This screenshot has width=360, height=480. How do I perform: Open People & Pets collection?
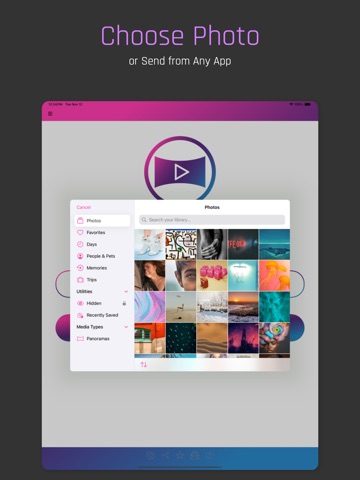(x=102, y=256)
